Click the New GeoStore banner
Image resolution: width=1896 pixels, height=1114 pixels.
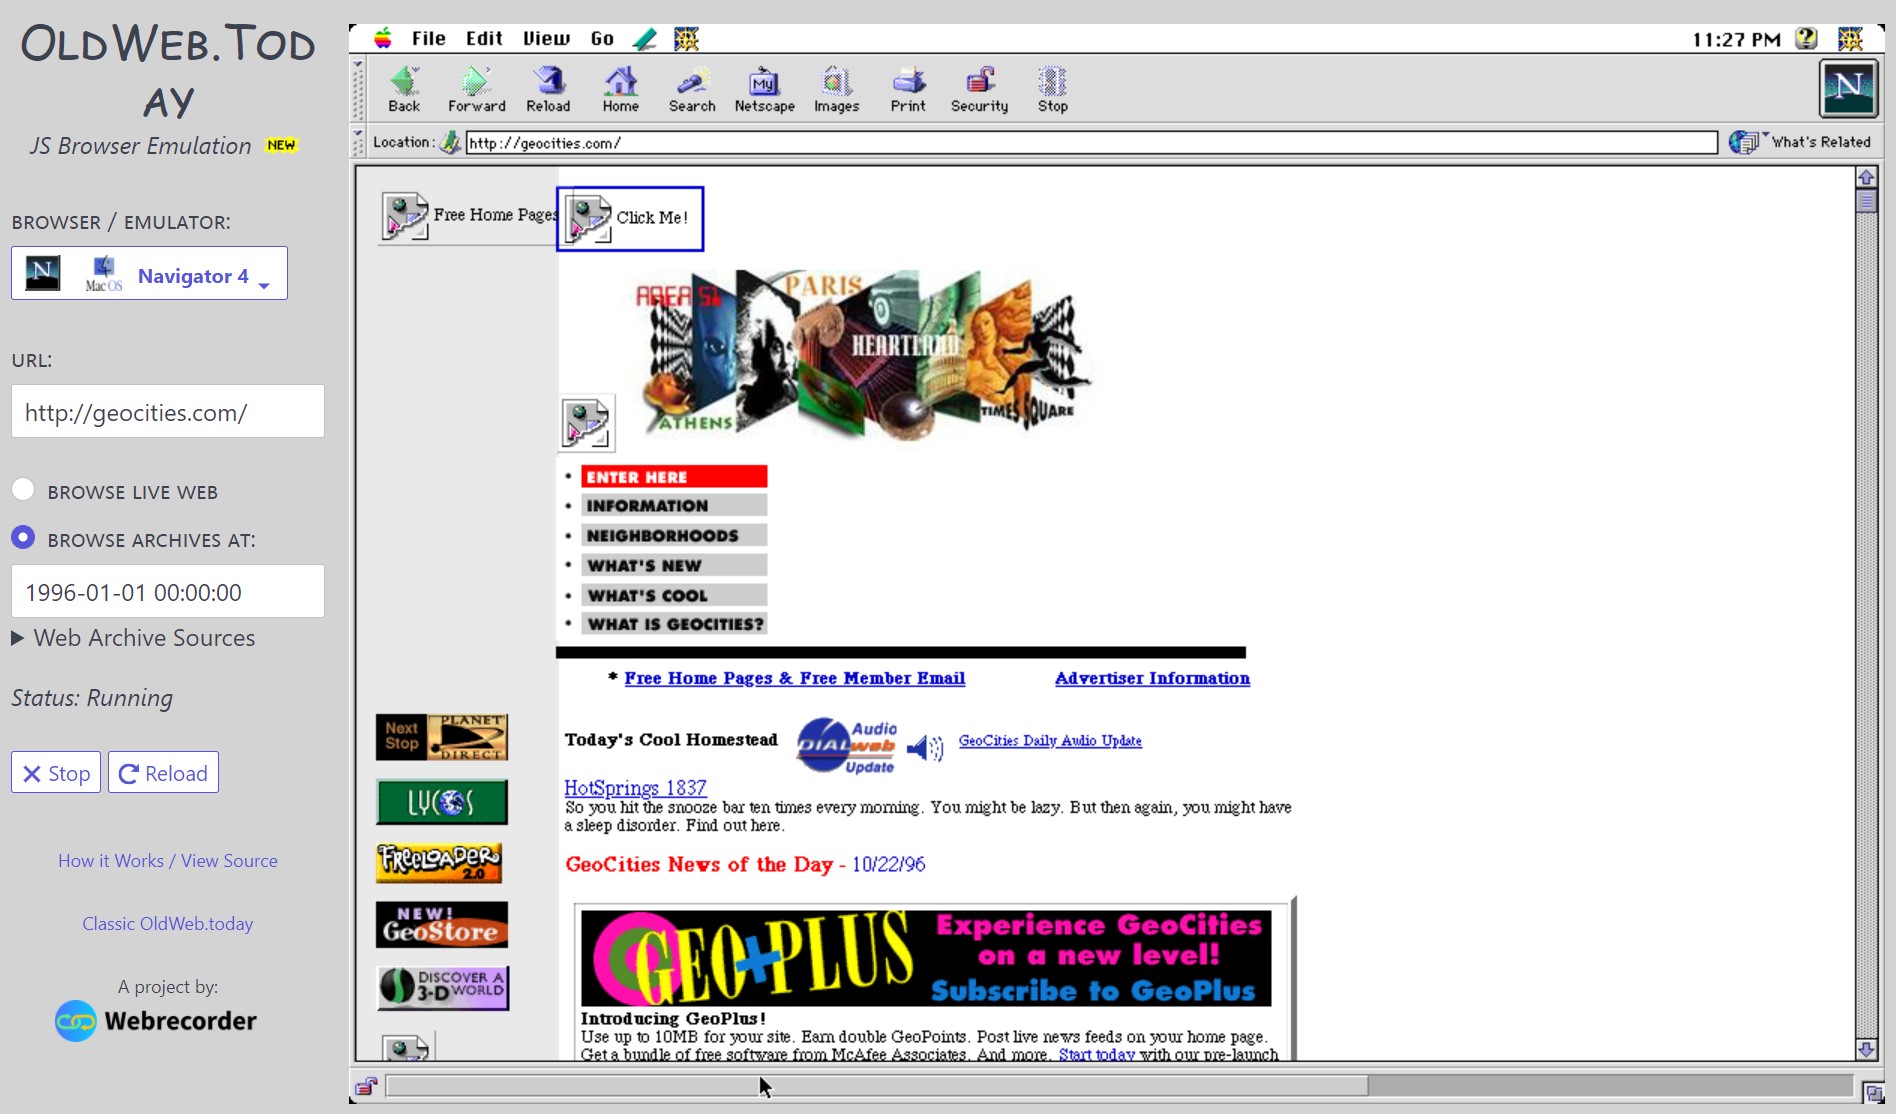442,924
